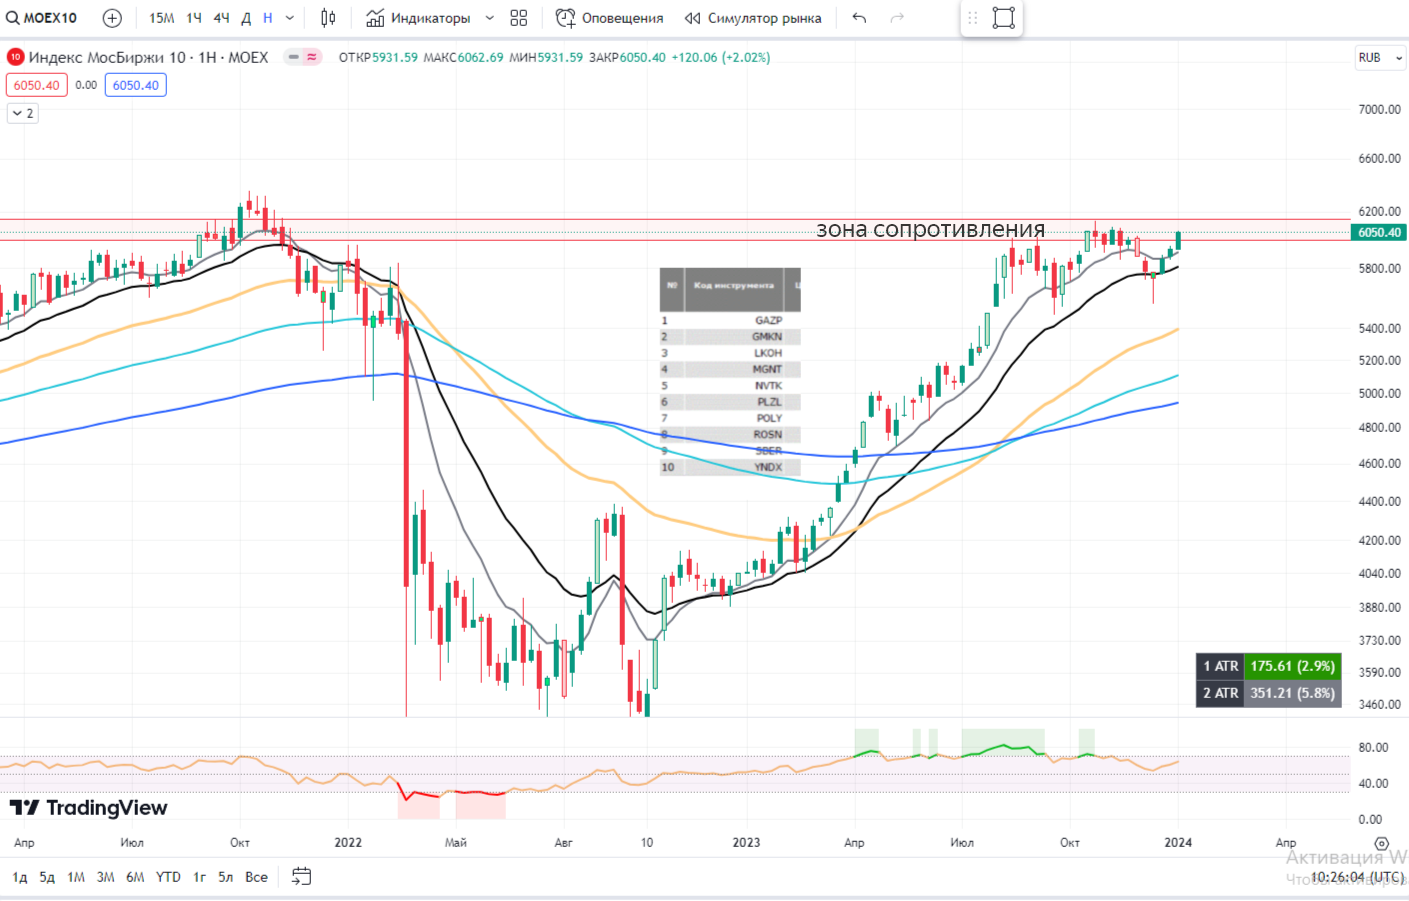The height and width of the screenshot is (901, 1409).
Task: Click the ROSN row in the instrument table
Action: [730, 435]
